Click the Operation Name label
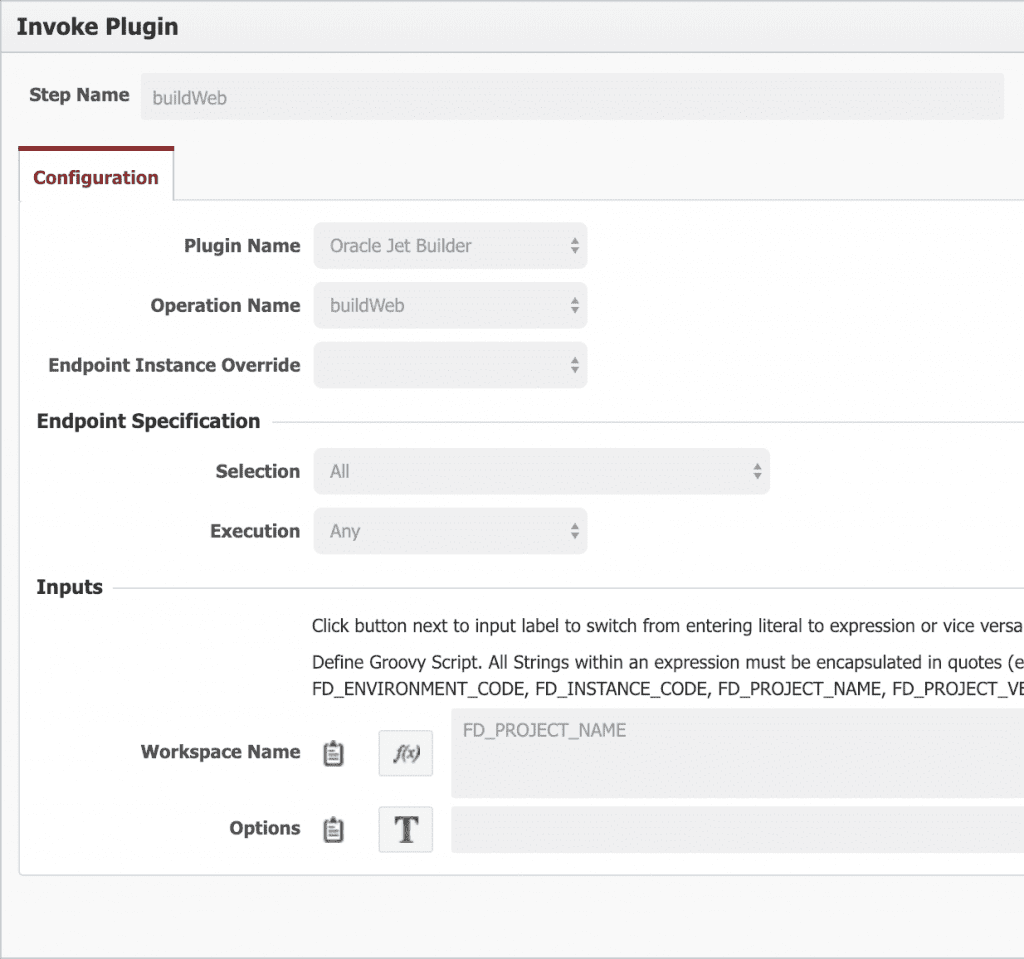1024x959 pixels. pos(225,305)
